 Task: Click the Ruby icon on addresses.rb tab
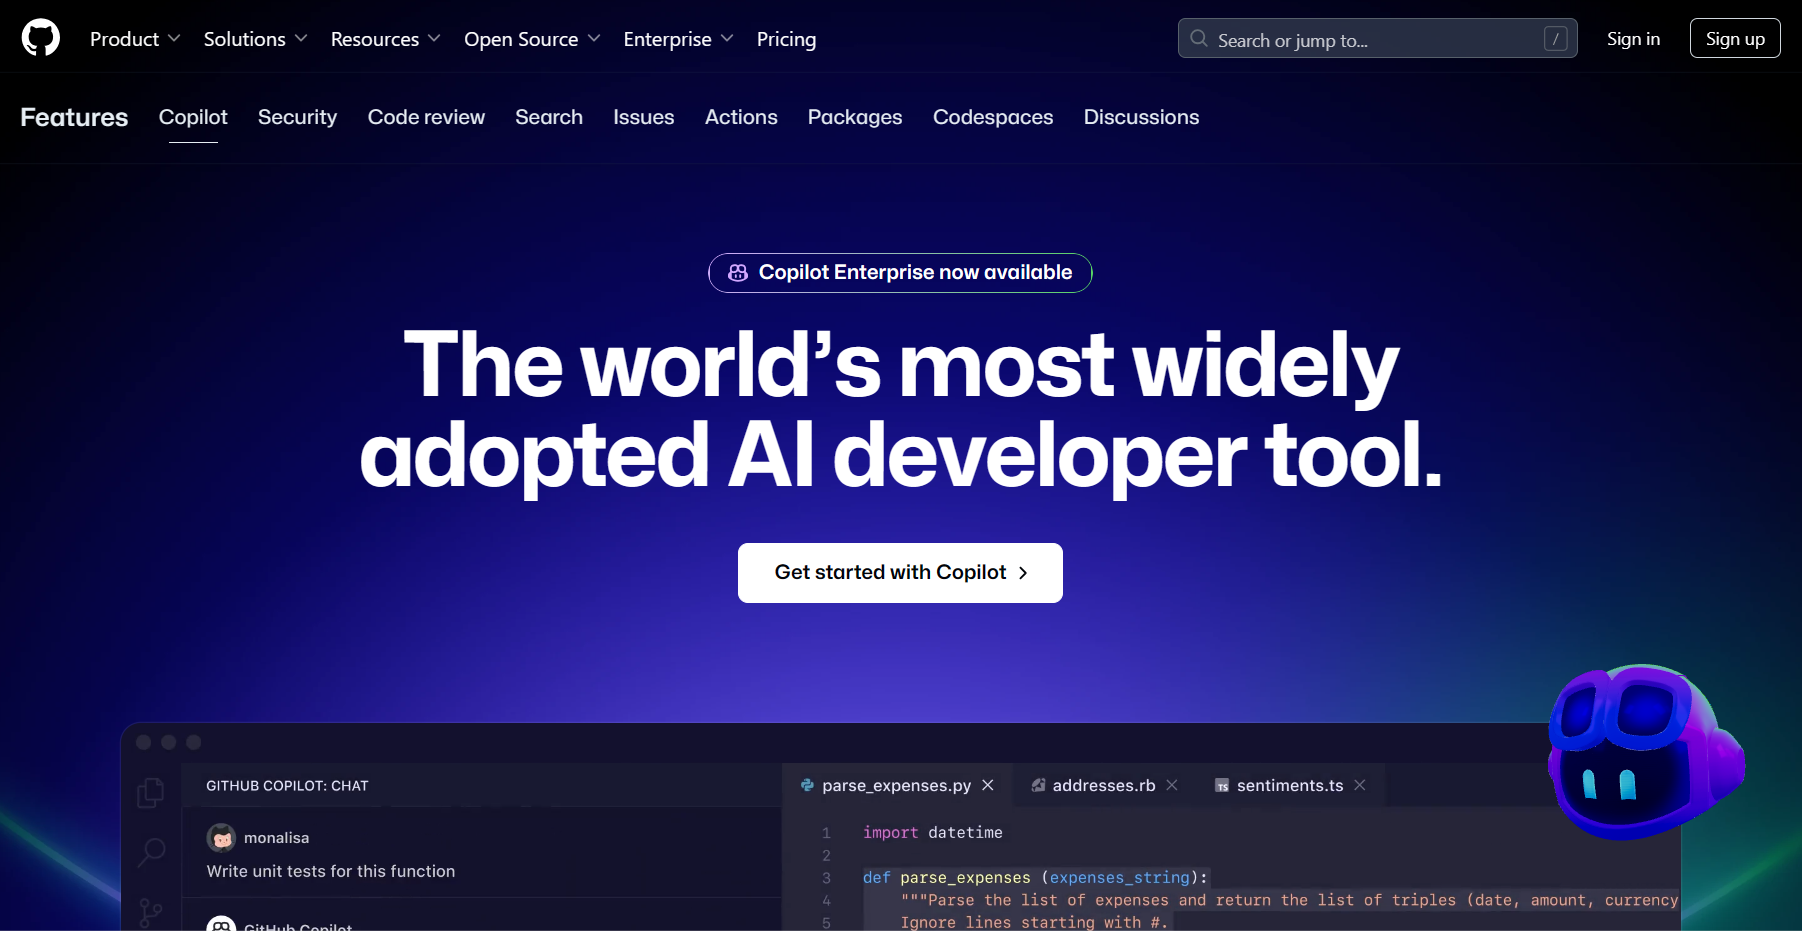point(1038,785)
